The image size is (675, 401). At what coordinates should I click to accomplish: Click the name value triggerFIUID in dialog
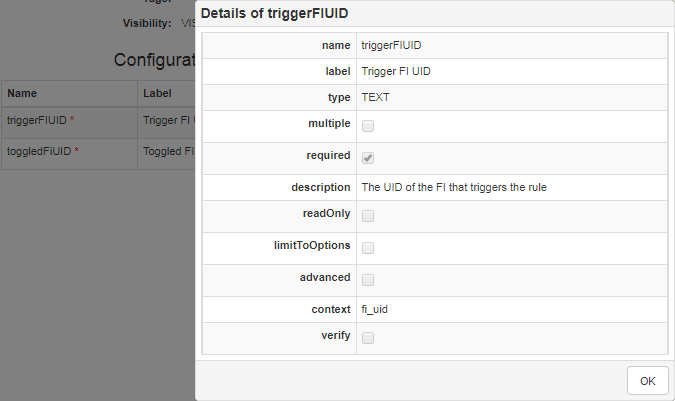(x=391, y=46)
